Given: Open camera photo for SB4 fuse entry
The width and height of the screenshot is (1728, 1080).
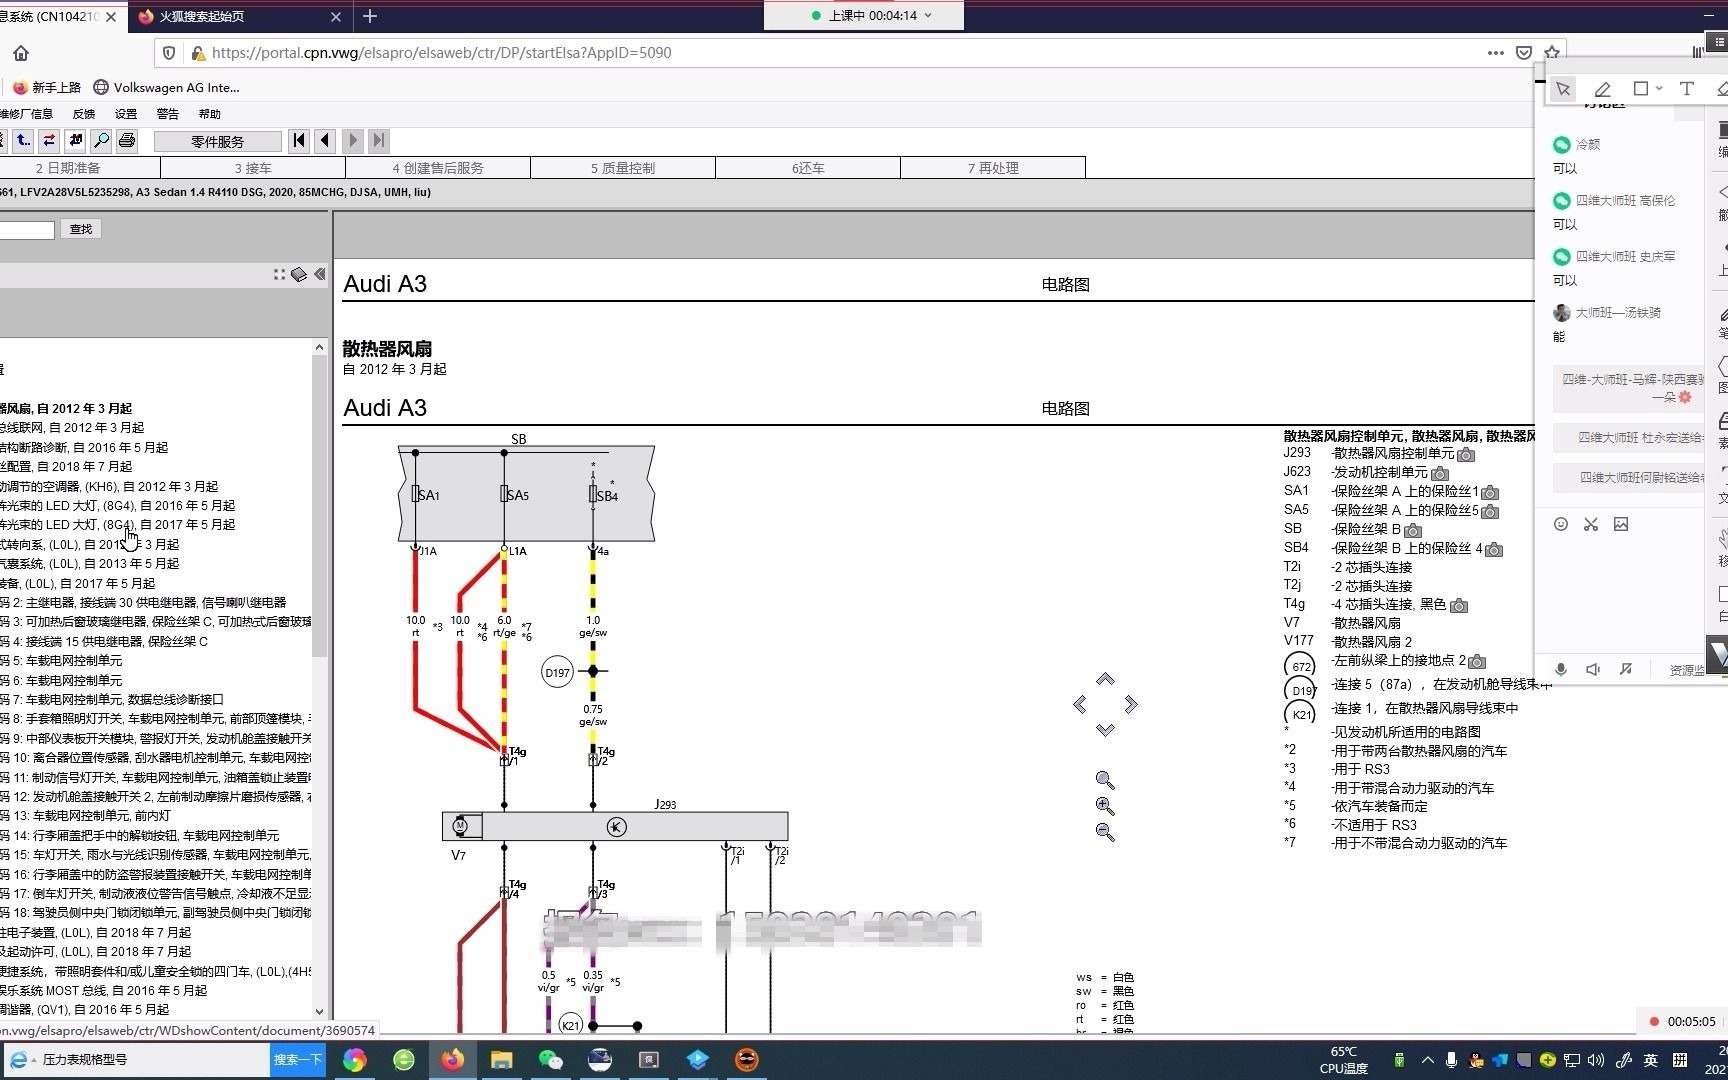Looking at the screenshot, I should pyautogui.click(x=1494, y=549).
